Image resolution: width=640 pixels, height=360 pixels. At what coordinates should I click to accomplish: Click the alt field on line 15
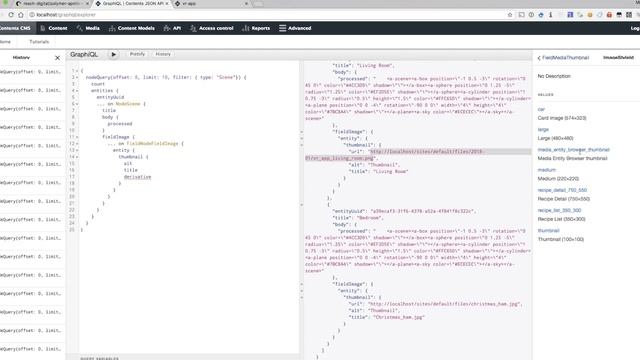point(128,163)
